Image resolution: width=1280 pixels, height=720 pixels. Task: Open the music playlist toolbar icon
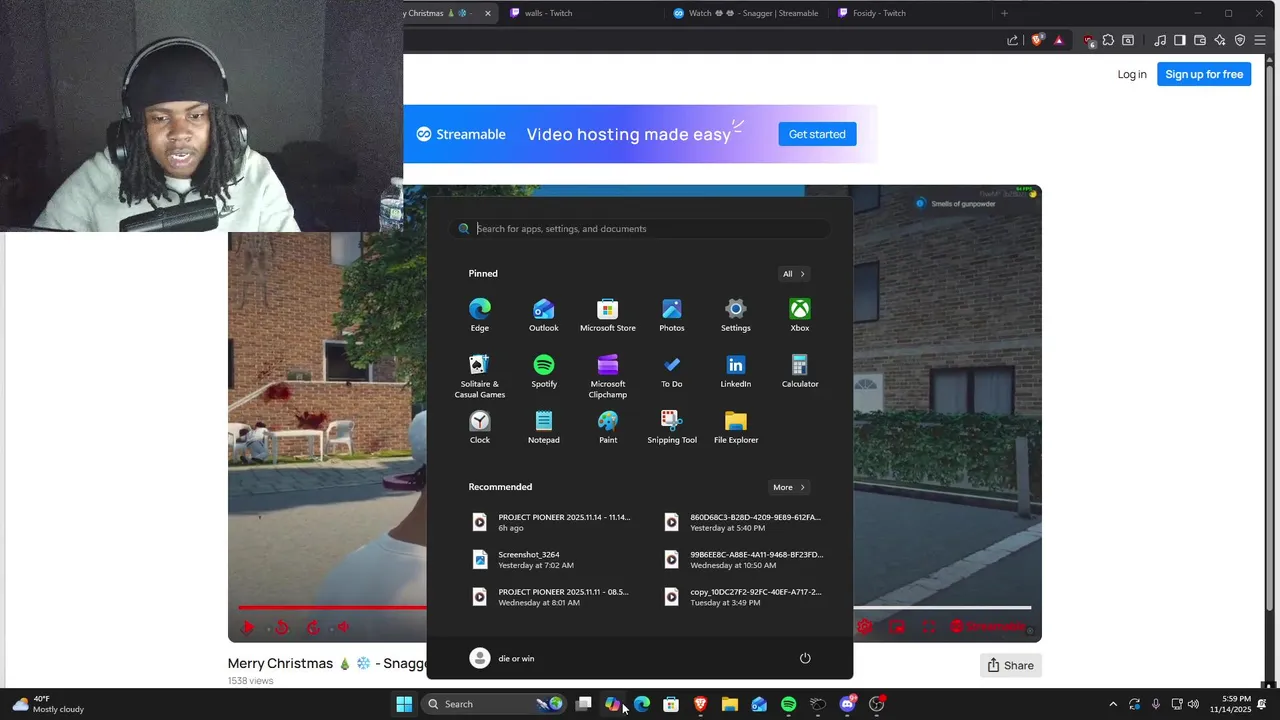pos(1160,40)
